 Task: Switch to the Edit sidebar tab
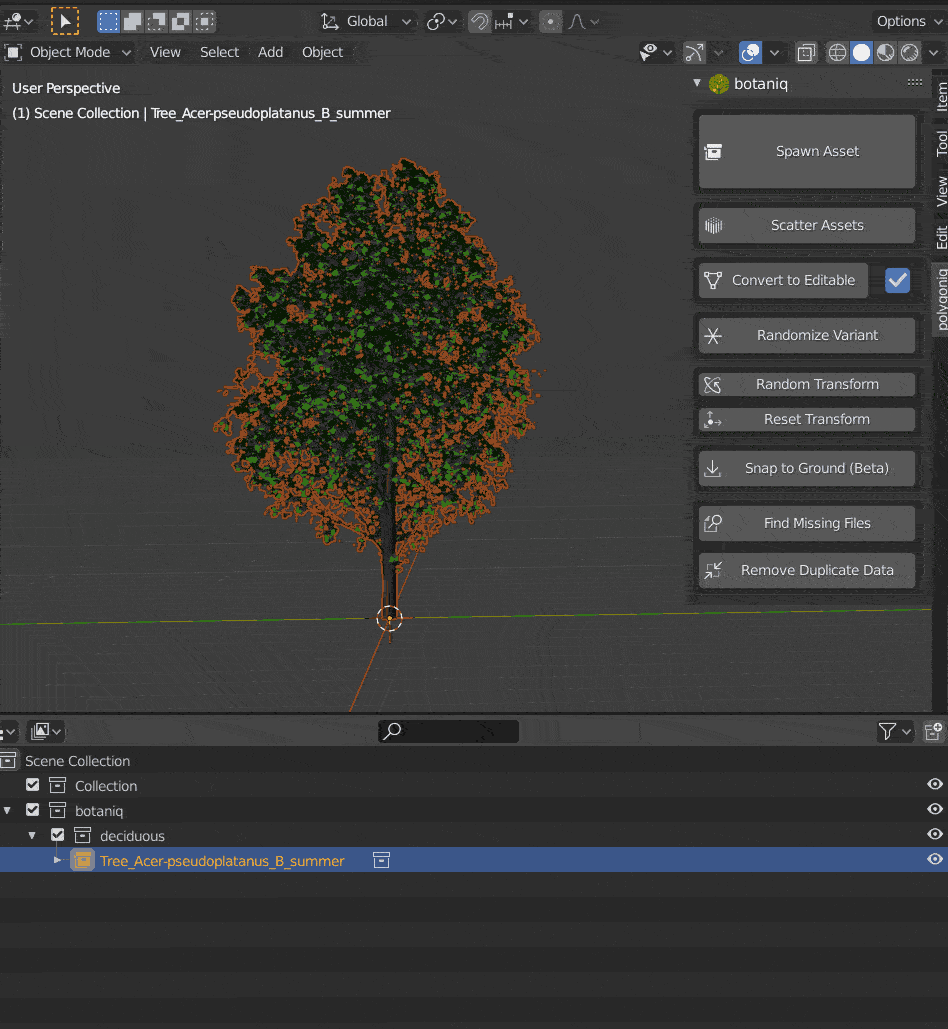941,237
